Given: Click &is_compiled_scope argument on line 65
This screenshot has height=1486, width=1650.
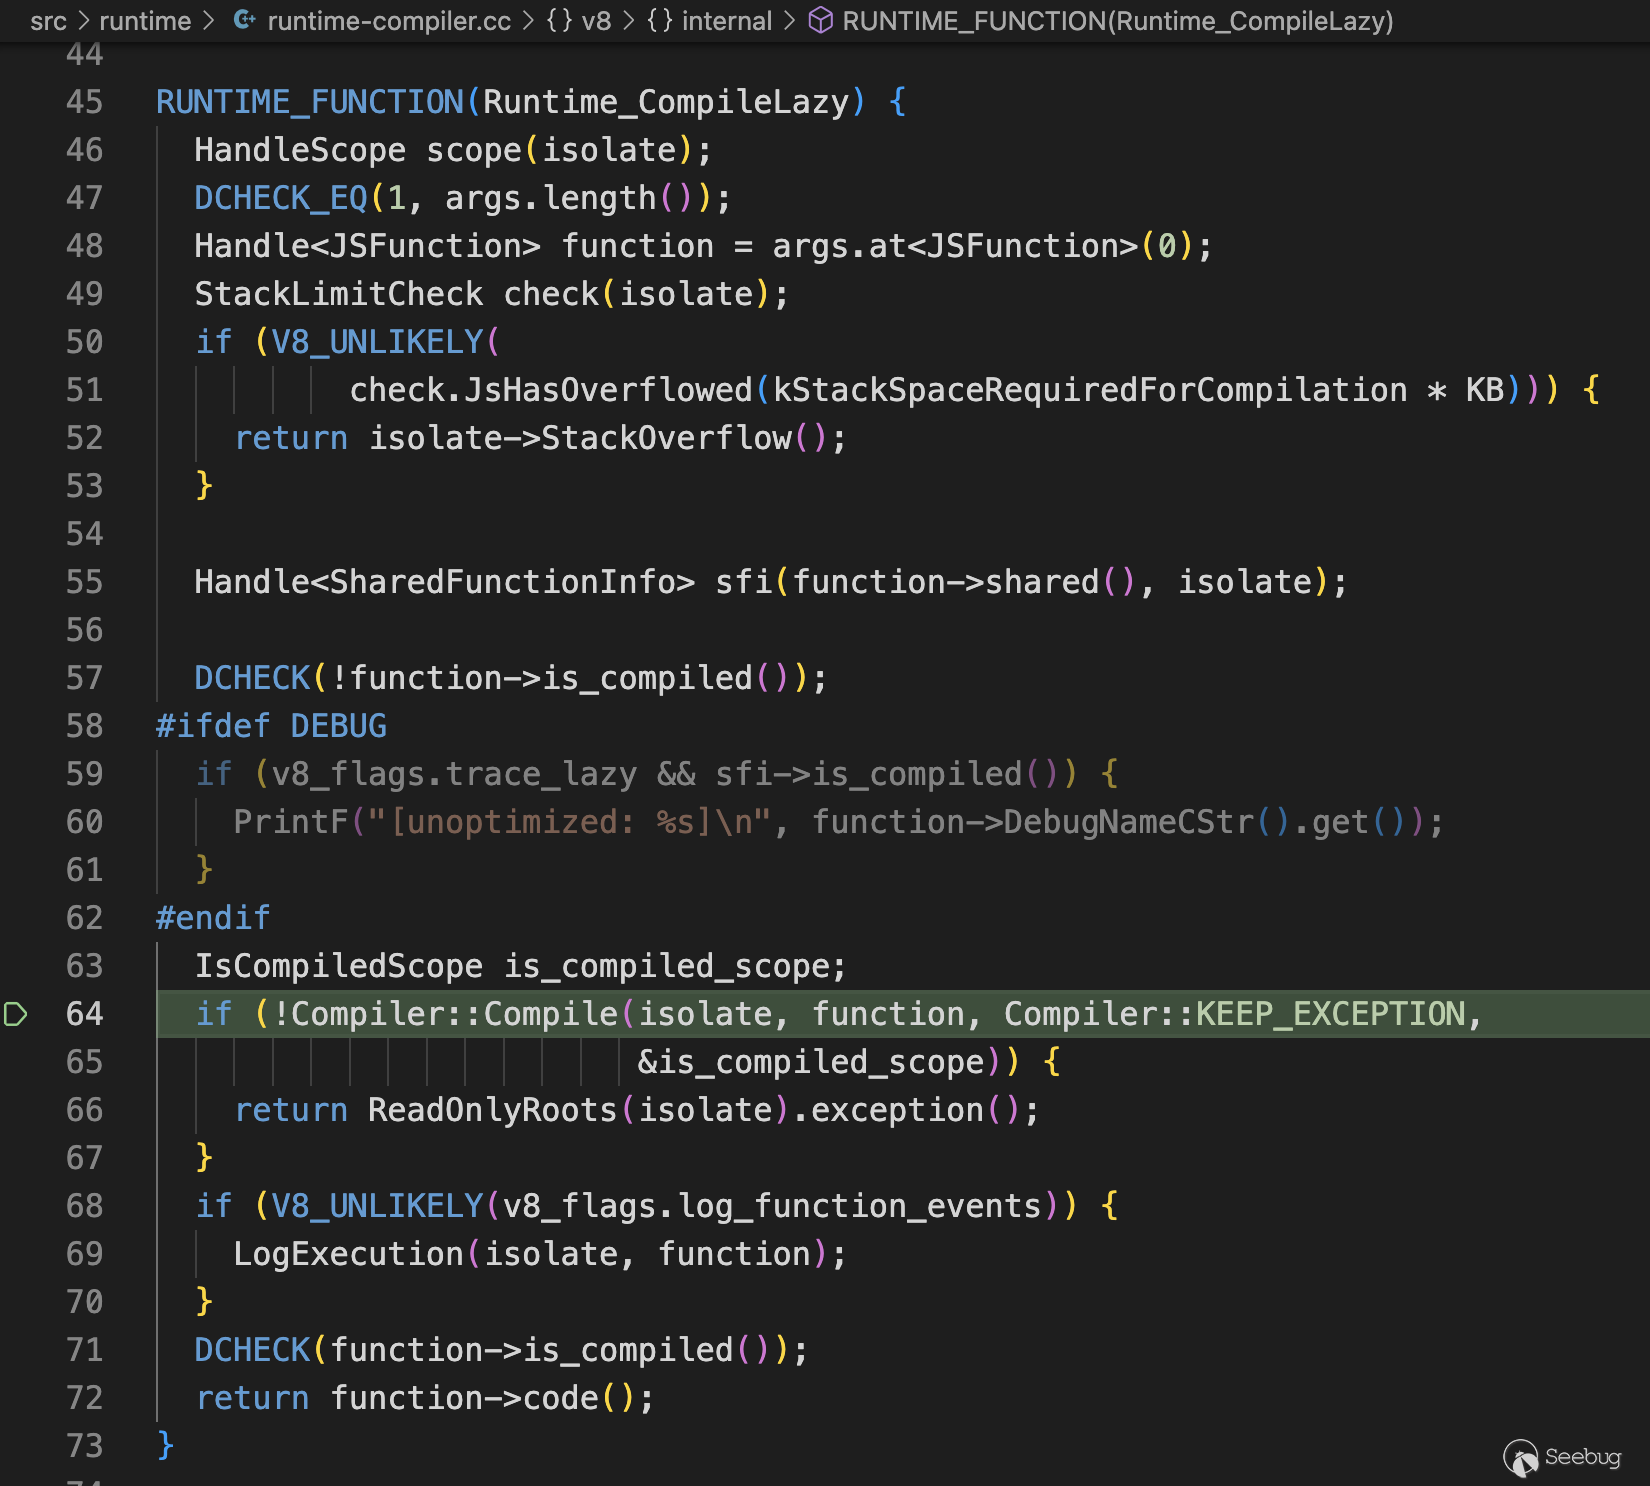Looking at the screenshot, I should coord(811,1062).
